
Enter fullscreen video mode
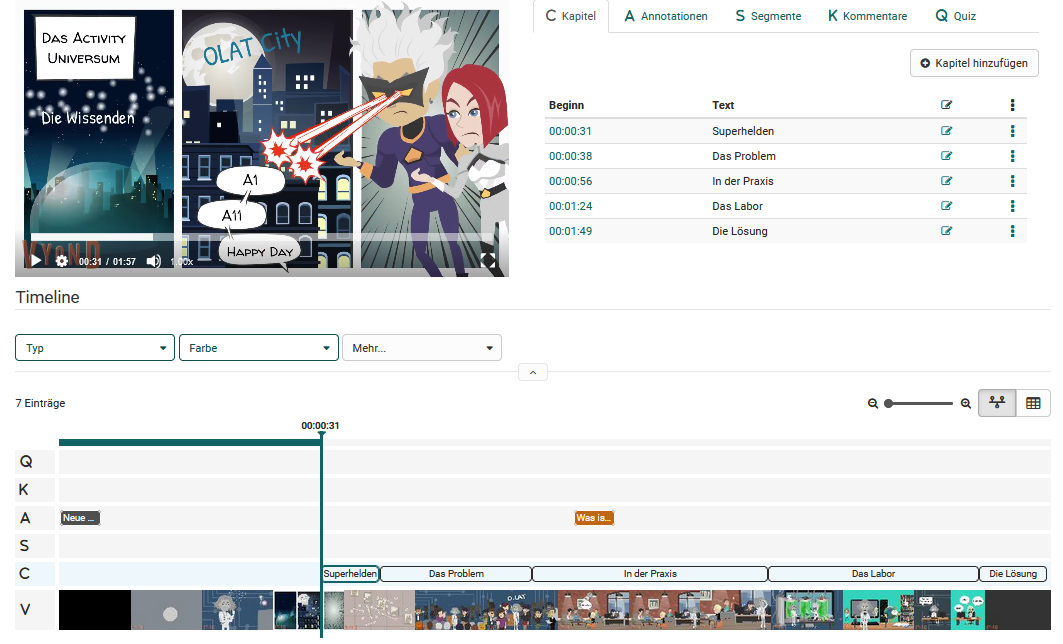pos(489,260)
